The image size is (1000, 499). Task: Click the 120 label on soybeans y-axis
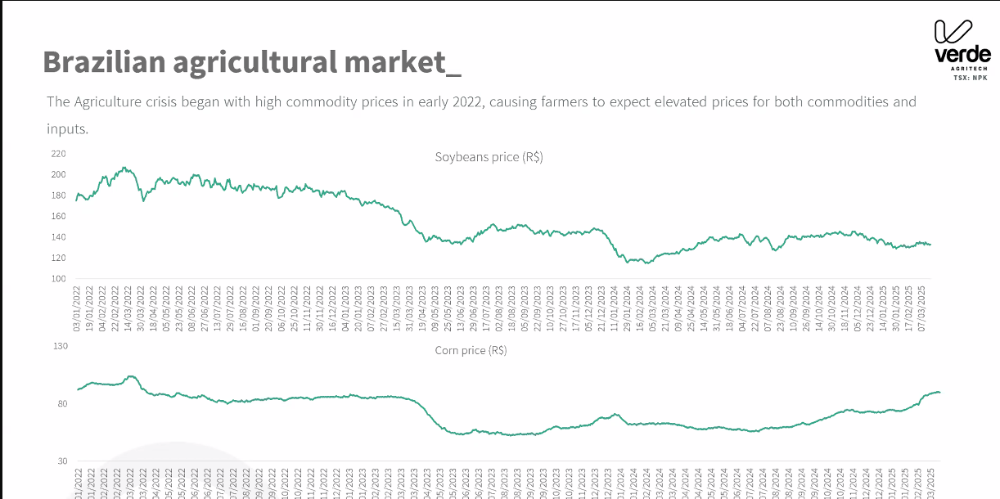58,258
